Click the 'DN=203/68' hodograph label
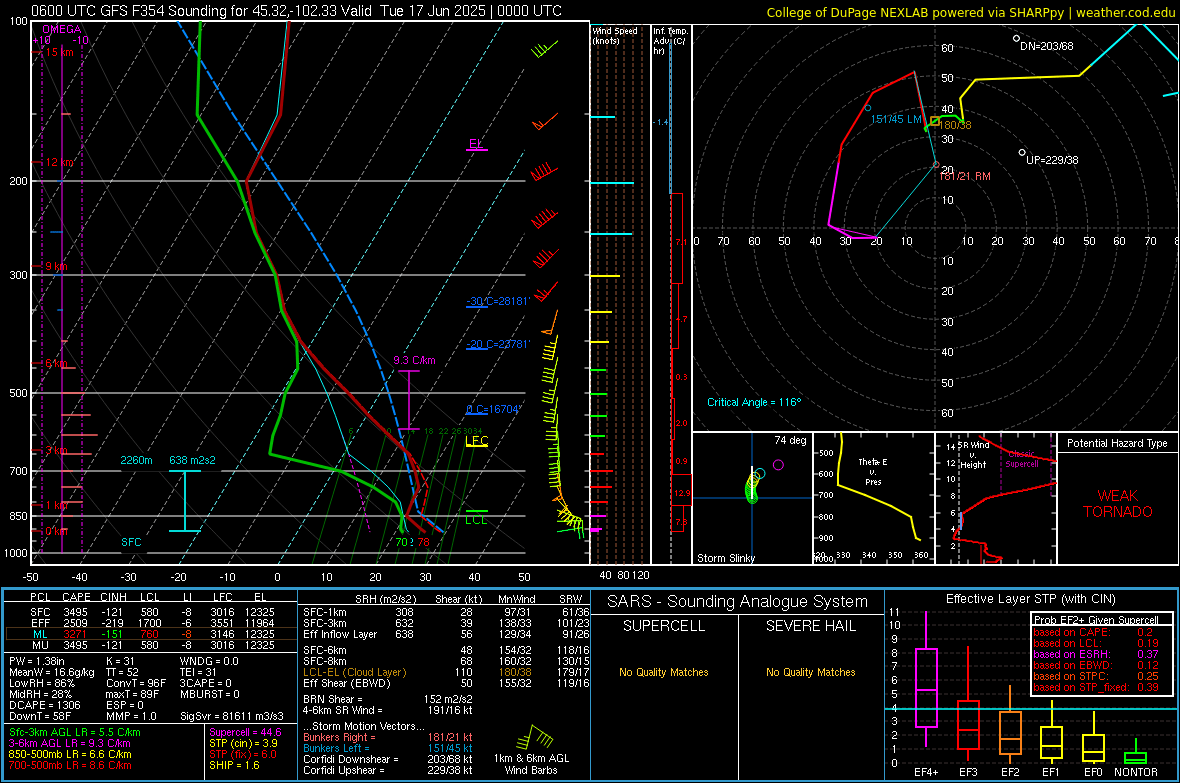This screenshot has height=783, width=1180. click(x=1046, y=46)
